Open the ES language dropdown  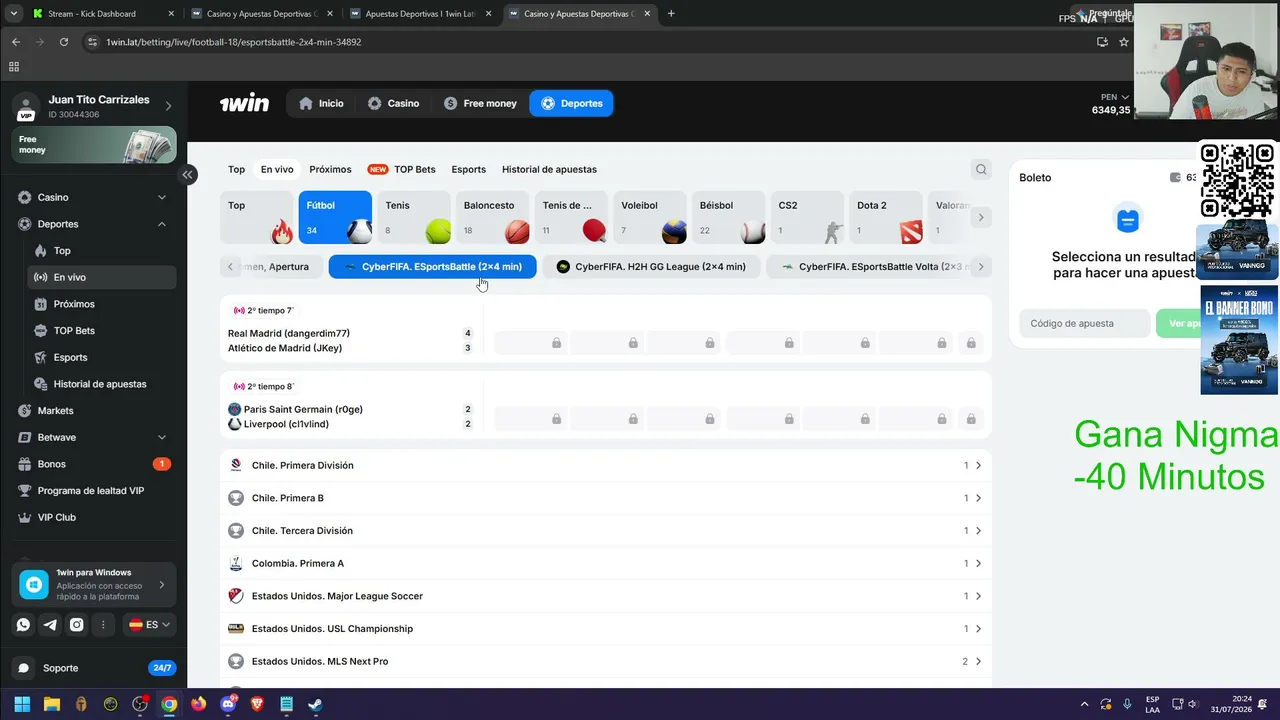[149, 625]
